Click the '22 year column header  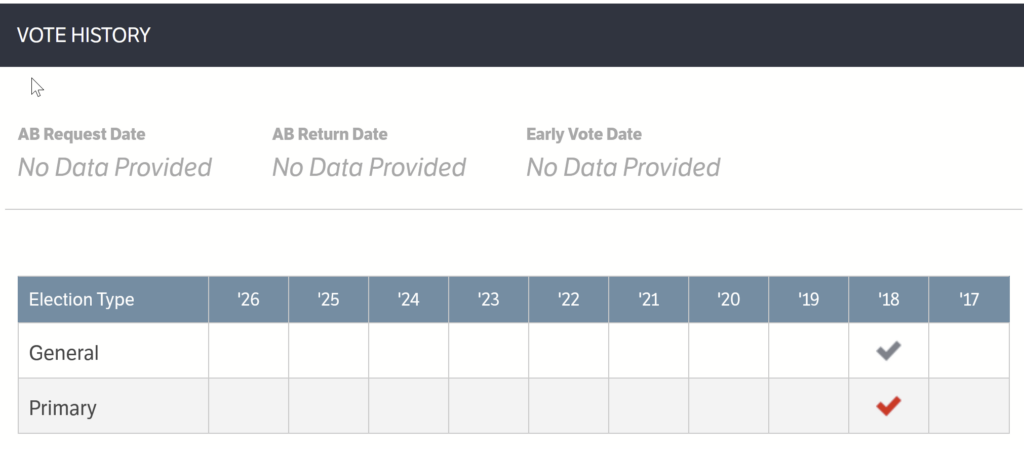(568, 299)
